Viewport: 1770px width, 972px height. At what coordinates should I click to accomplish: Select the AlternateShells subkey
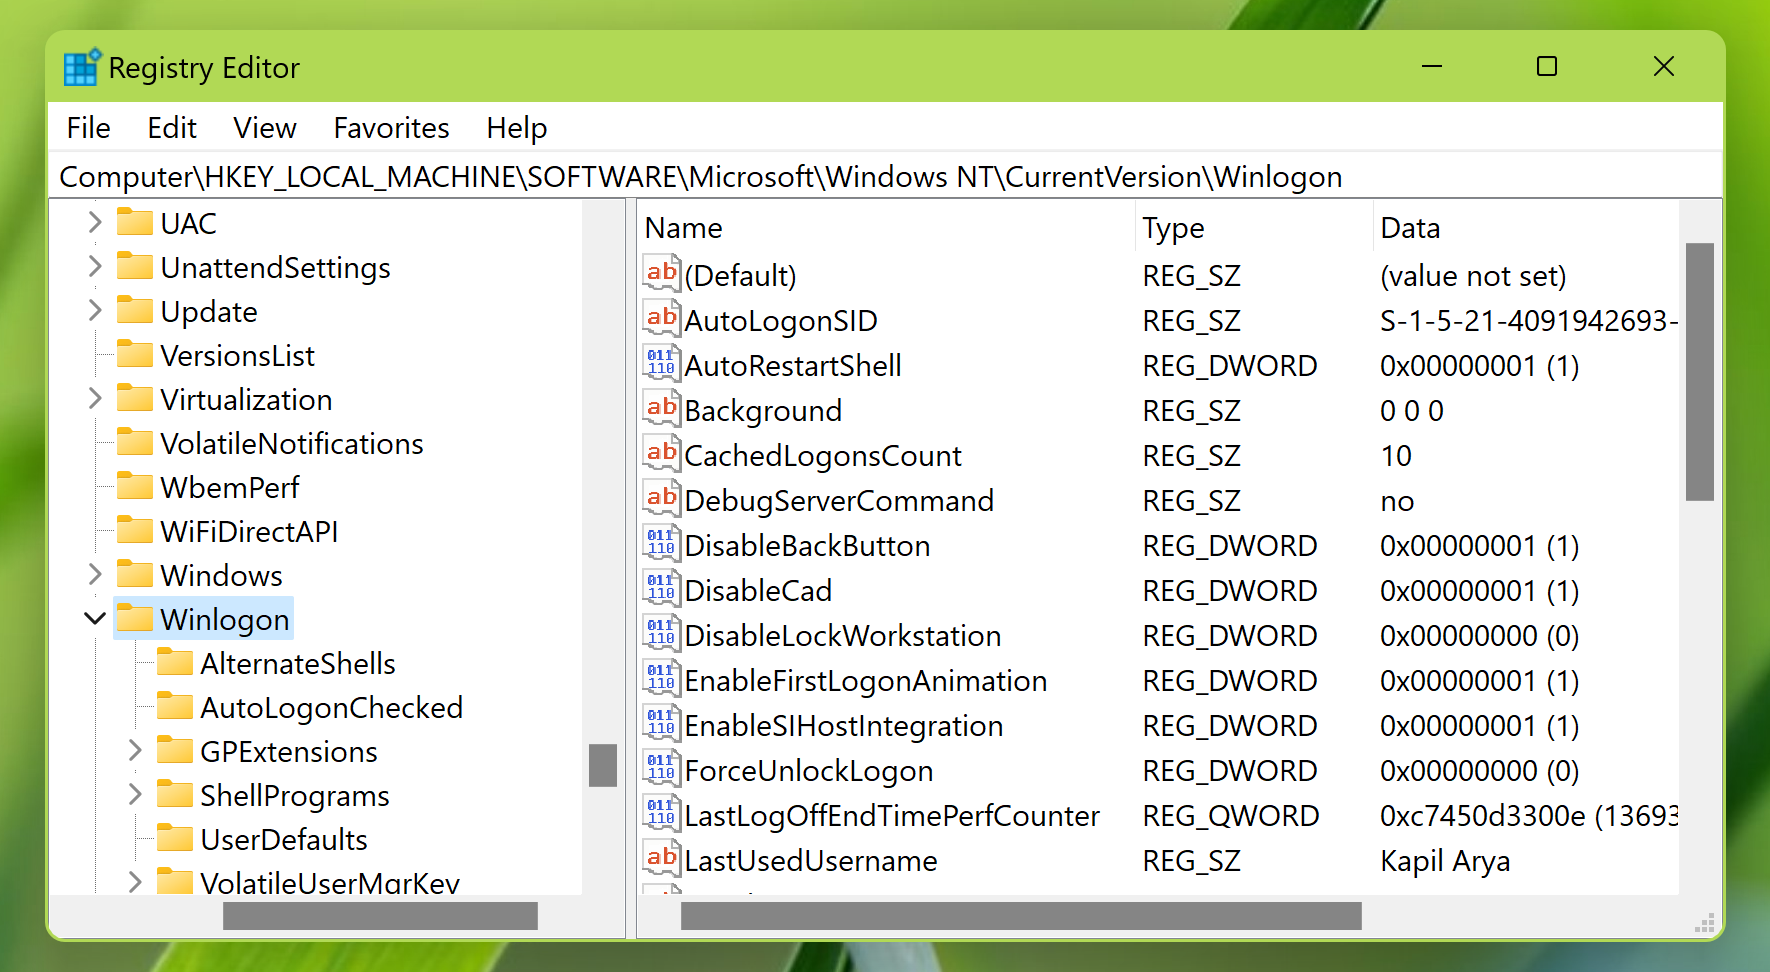coord(298,663)
